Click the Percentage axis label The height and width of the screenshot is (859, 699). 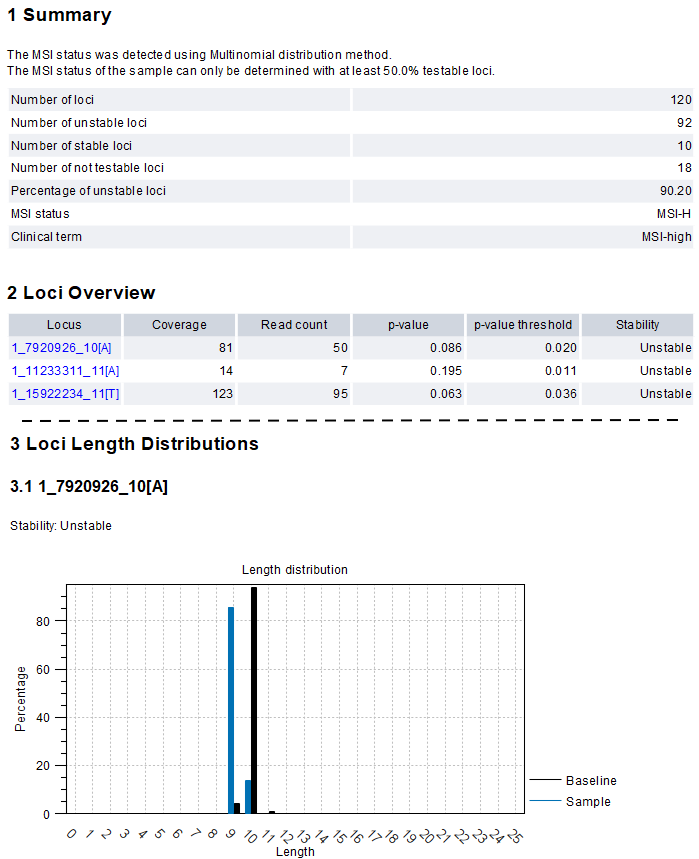20,699
